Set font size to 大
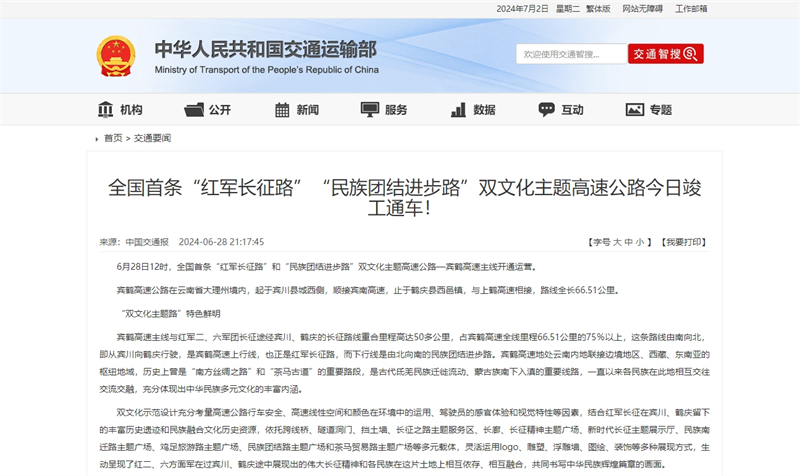Viewport: 800px width, 476px height. (617, 242)
